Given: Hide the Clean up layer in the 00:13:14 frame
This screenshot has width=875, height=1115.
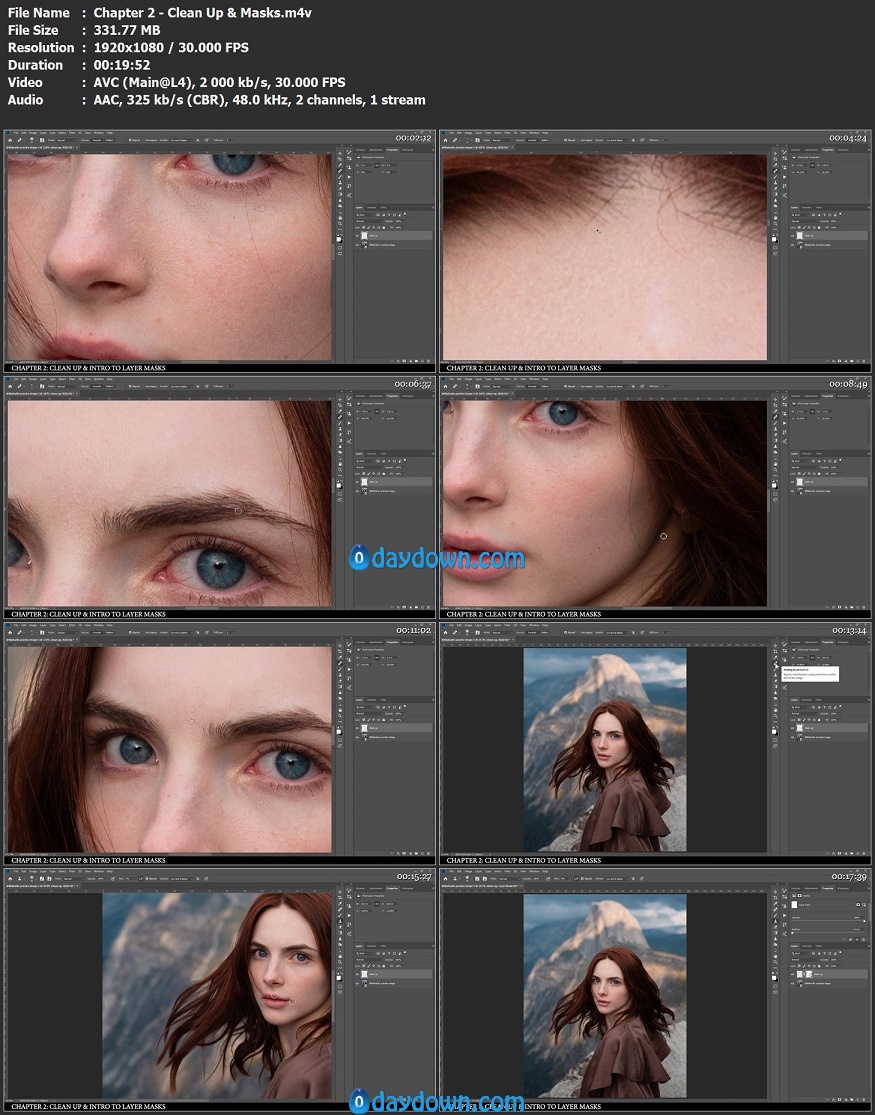Looking at the screenshot, I should pyautogui.click(x=792, y=728).
